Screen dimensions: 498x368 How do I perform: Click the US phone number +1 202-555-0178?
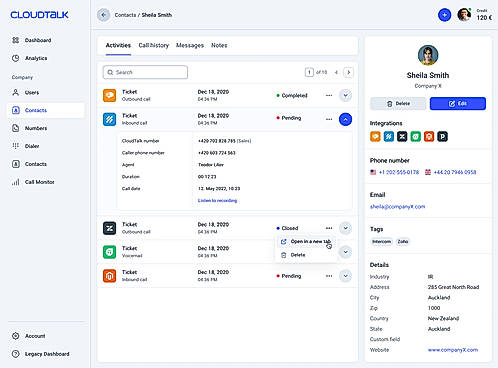399,172
